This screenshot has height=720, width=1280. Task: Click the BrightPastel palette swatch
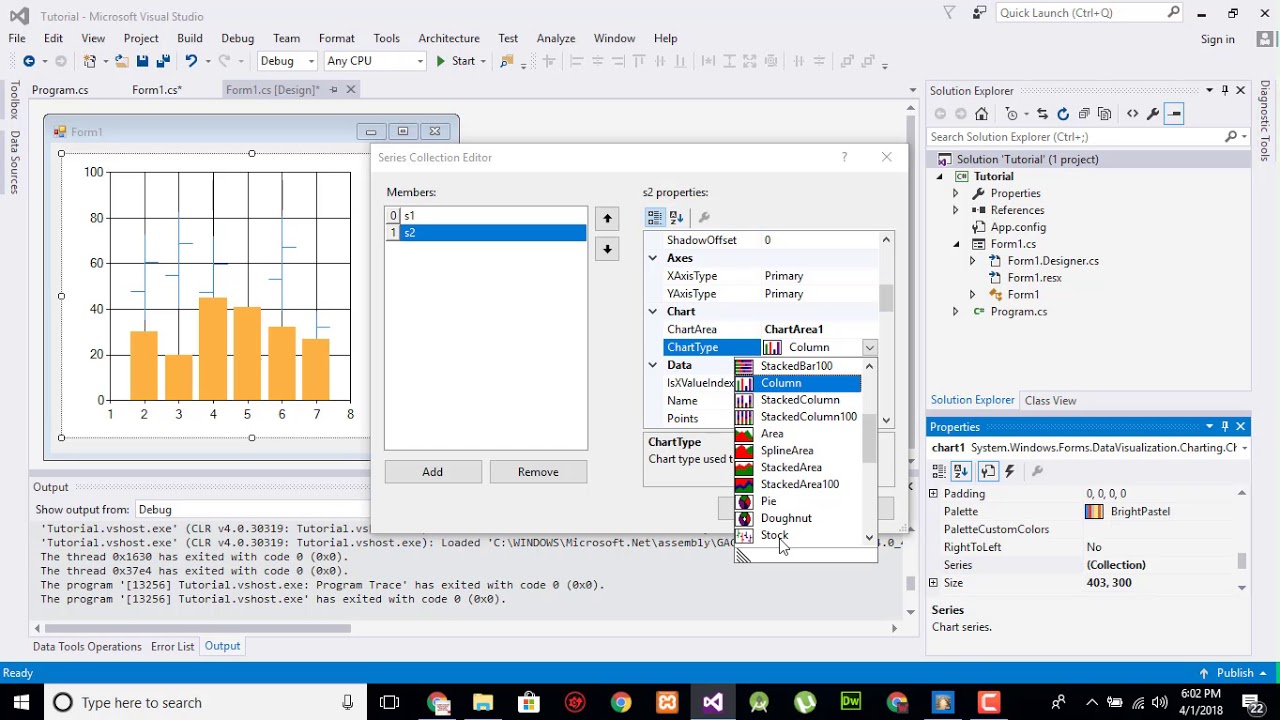point(1094,512)
